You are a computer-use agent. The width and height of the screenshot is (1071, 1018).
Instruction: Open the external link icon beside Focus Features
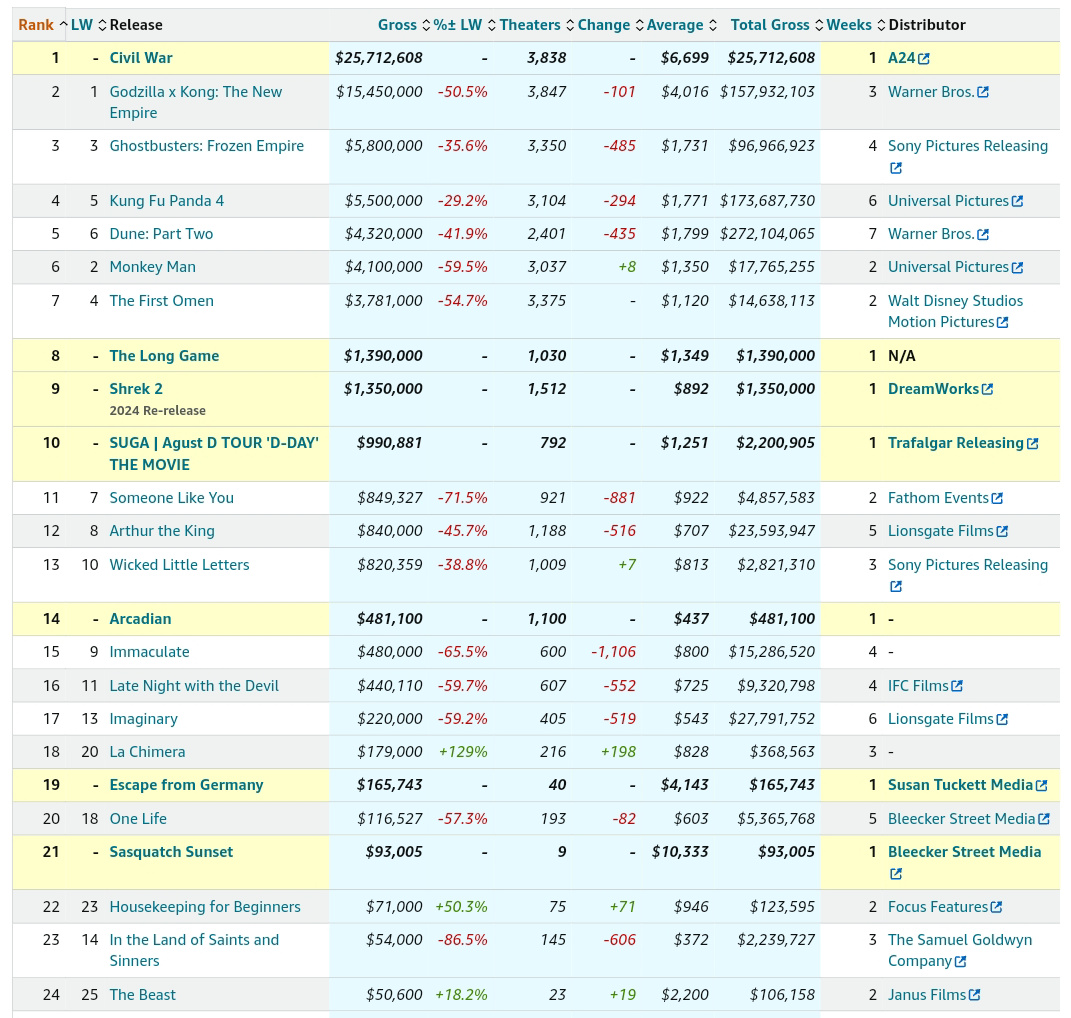[997, 907]
